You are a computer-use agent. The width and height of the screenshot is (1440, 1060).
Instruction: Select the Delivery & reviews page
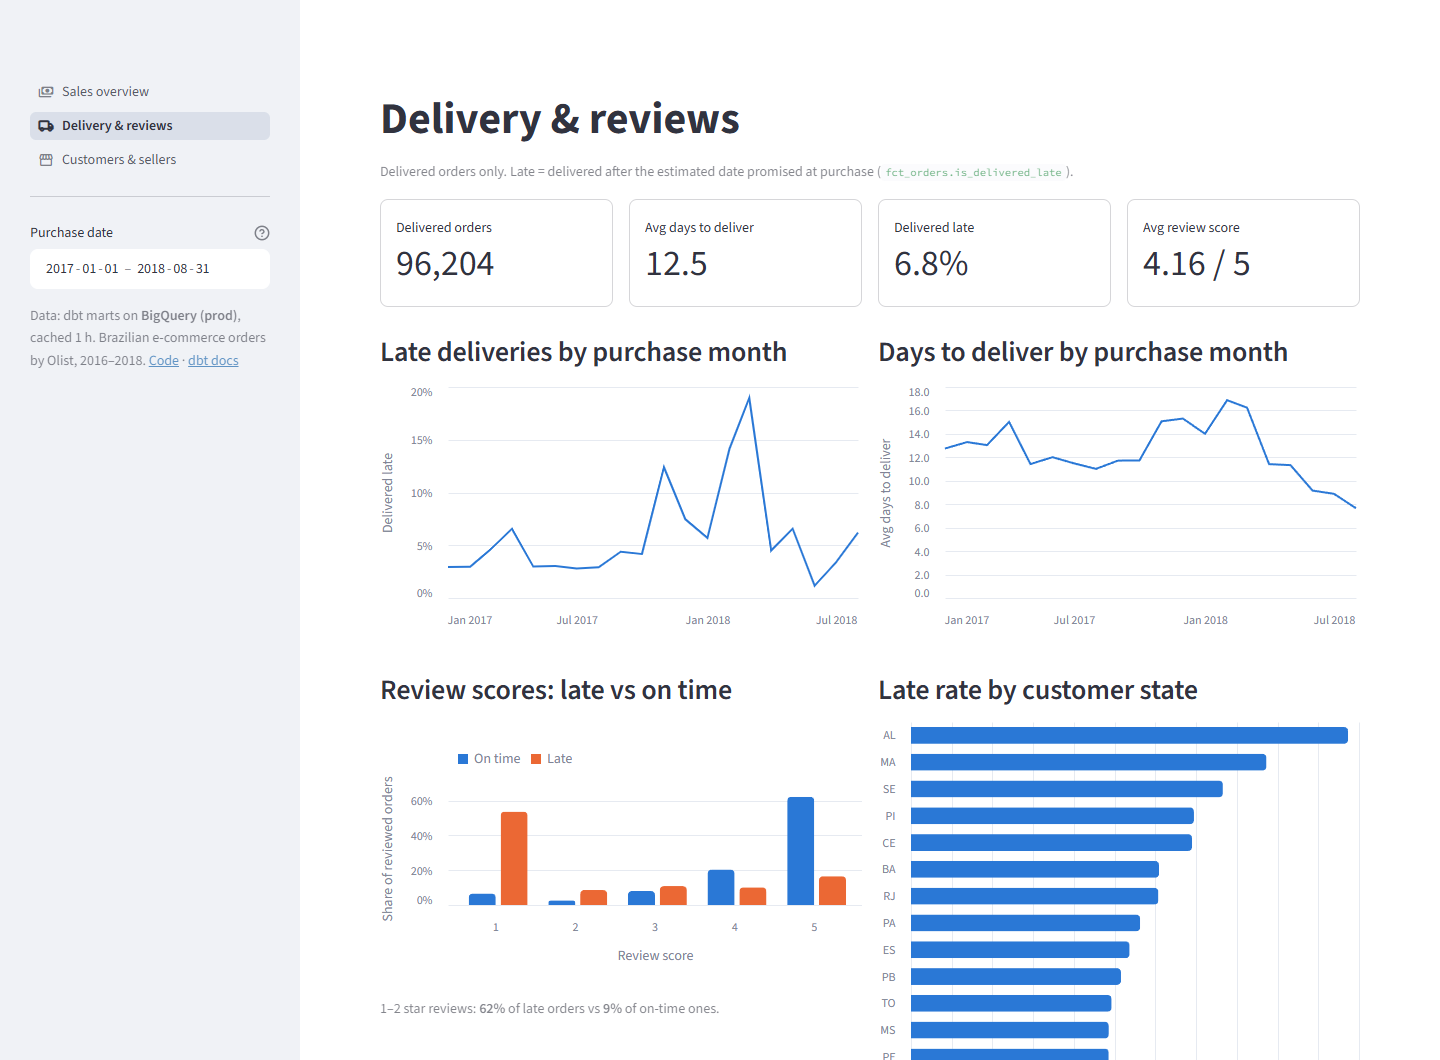[x=150, y=126]
